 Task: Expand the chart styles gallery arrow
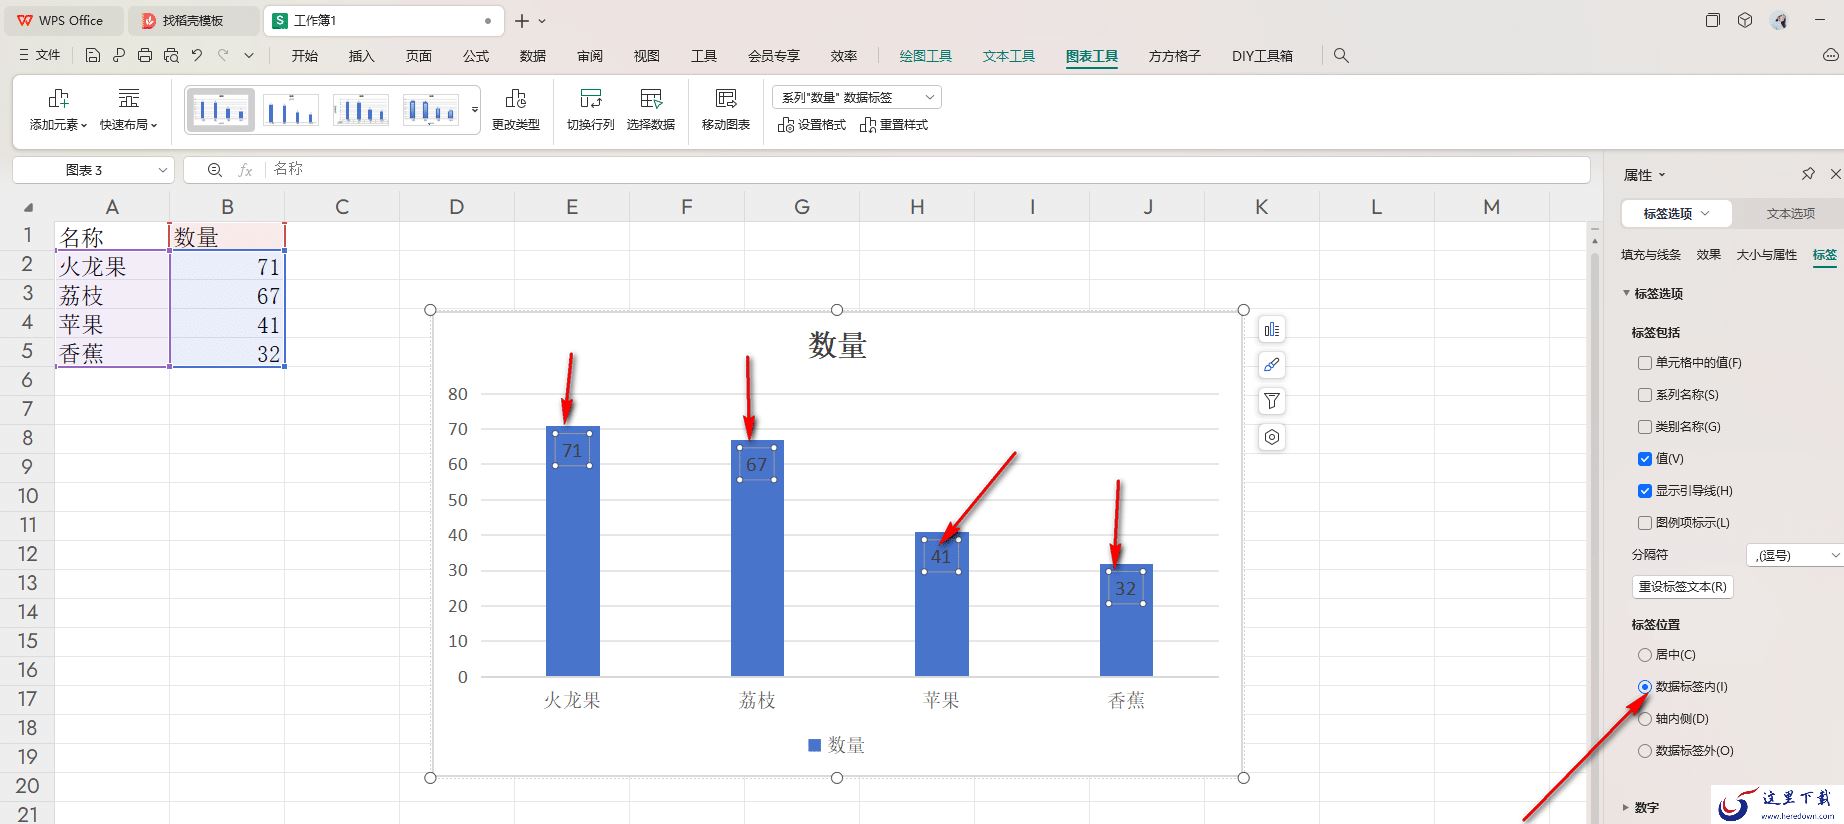tap(475, 109)
